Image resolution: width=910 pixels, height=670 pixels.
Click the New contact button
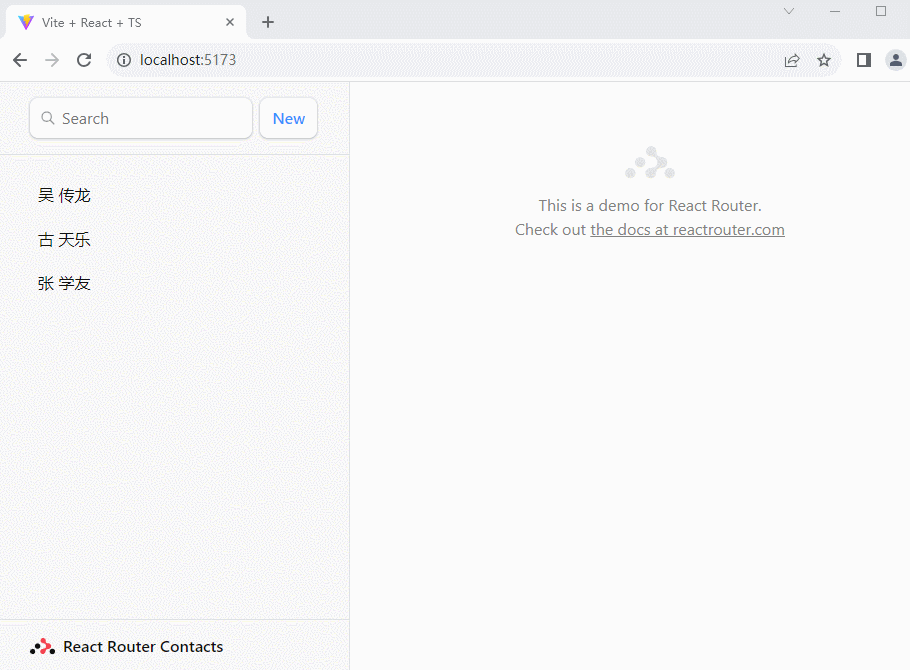point(288,118)
